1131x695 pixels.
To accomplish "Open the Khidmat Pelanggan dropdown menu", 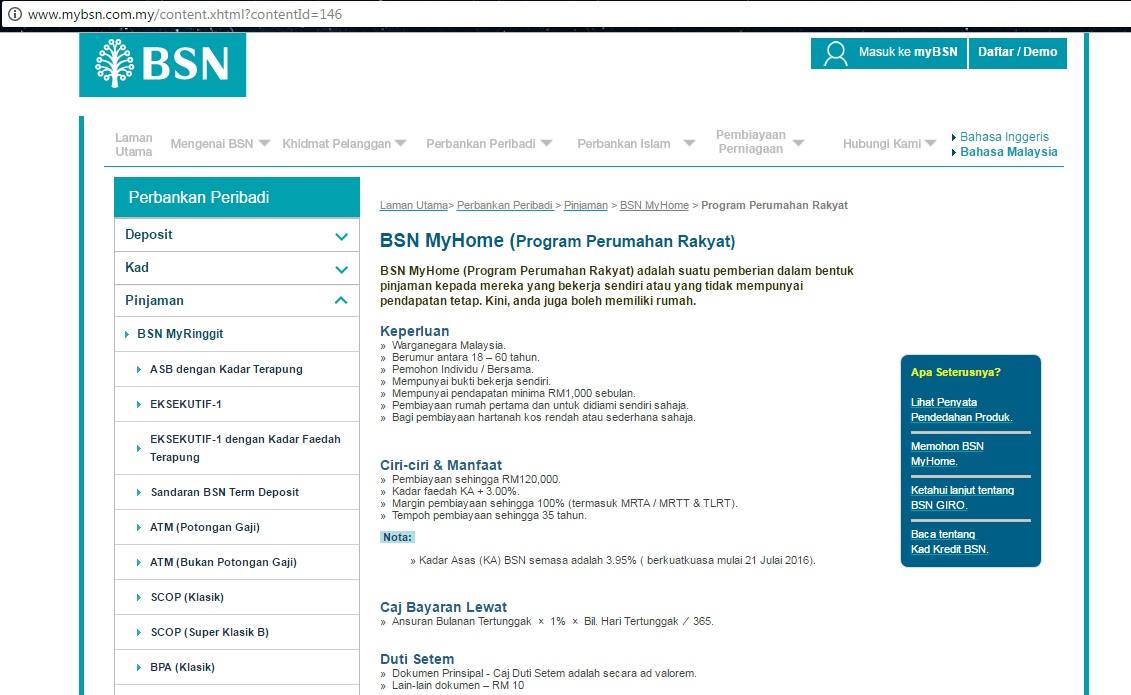I will click(x=344, y=143).
